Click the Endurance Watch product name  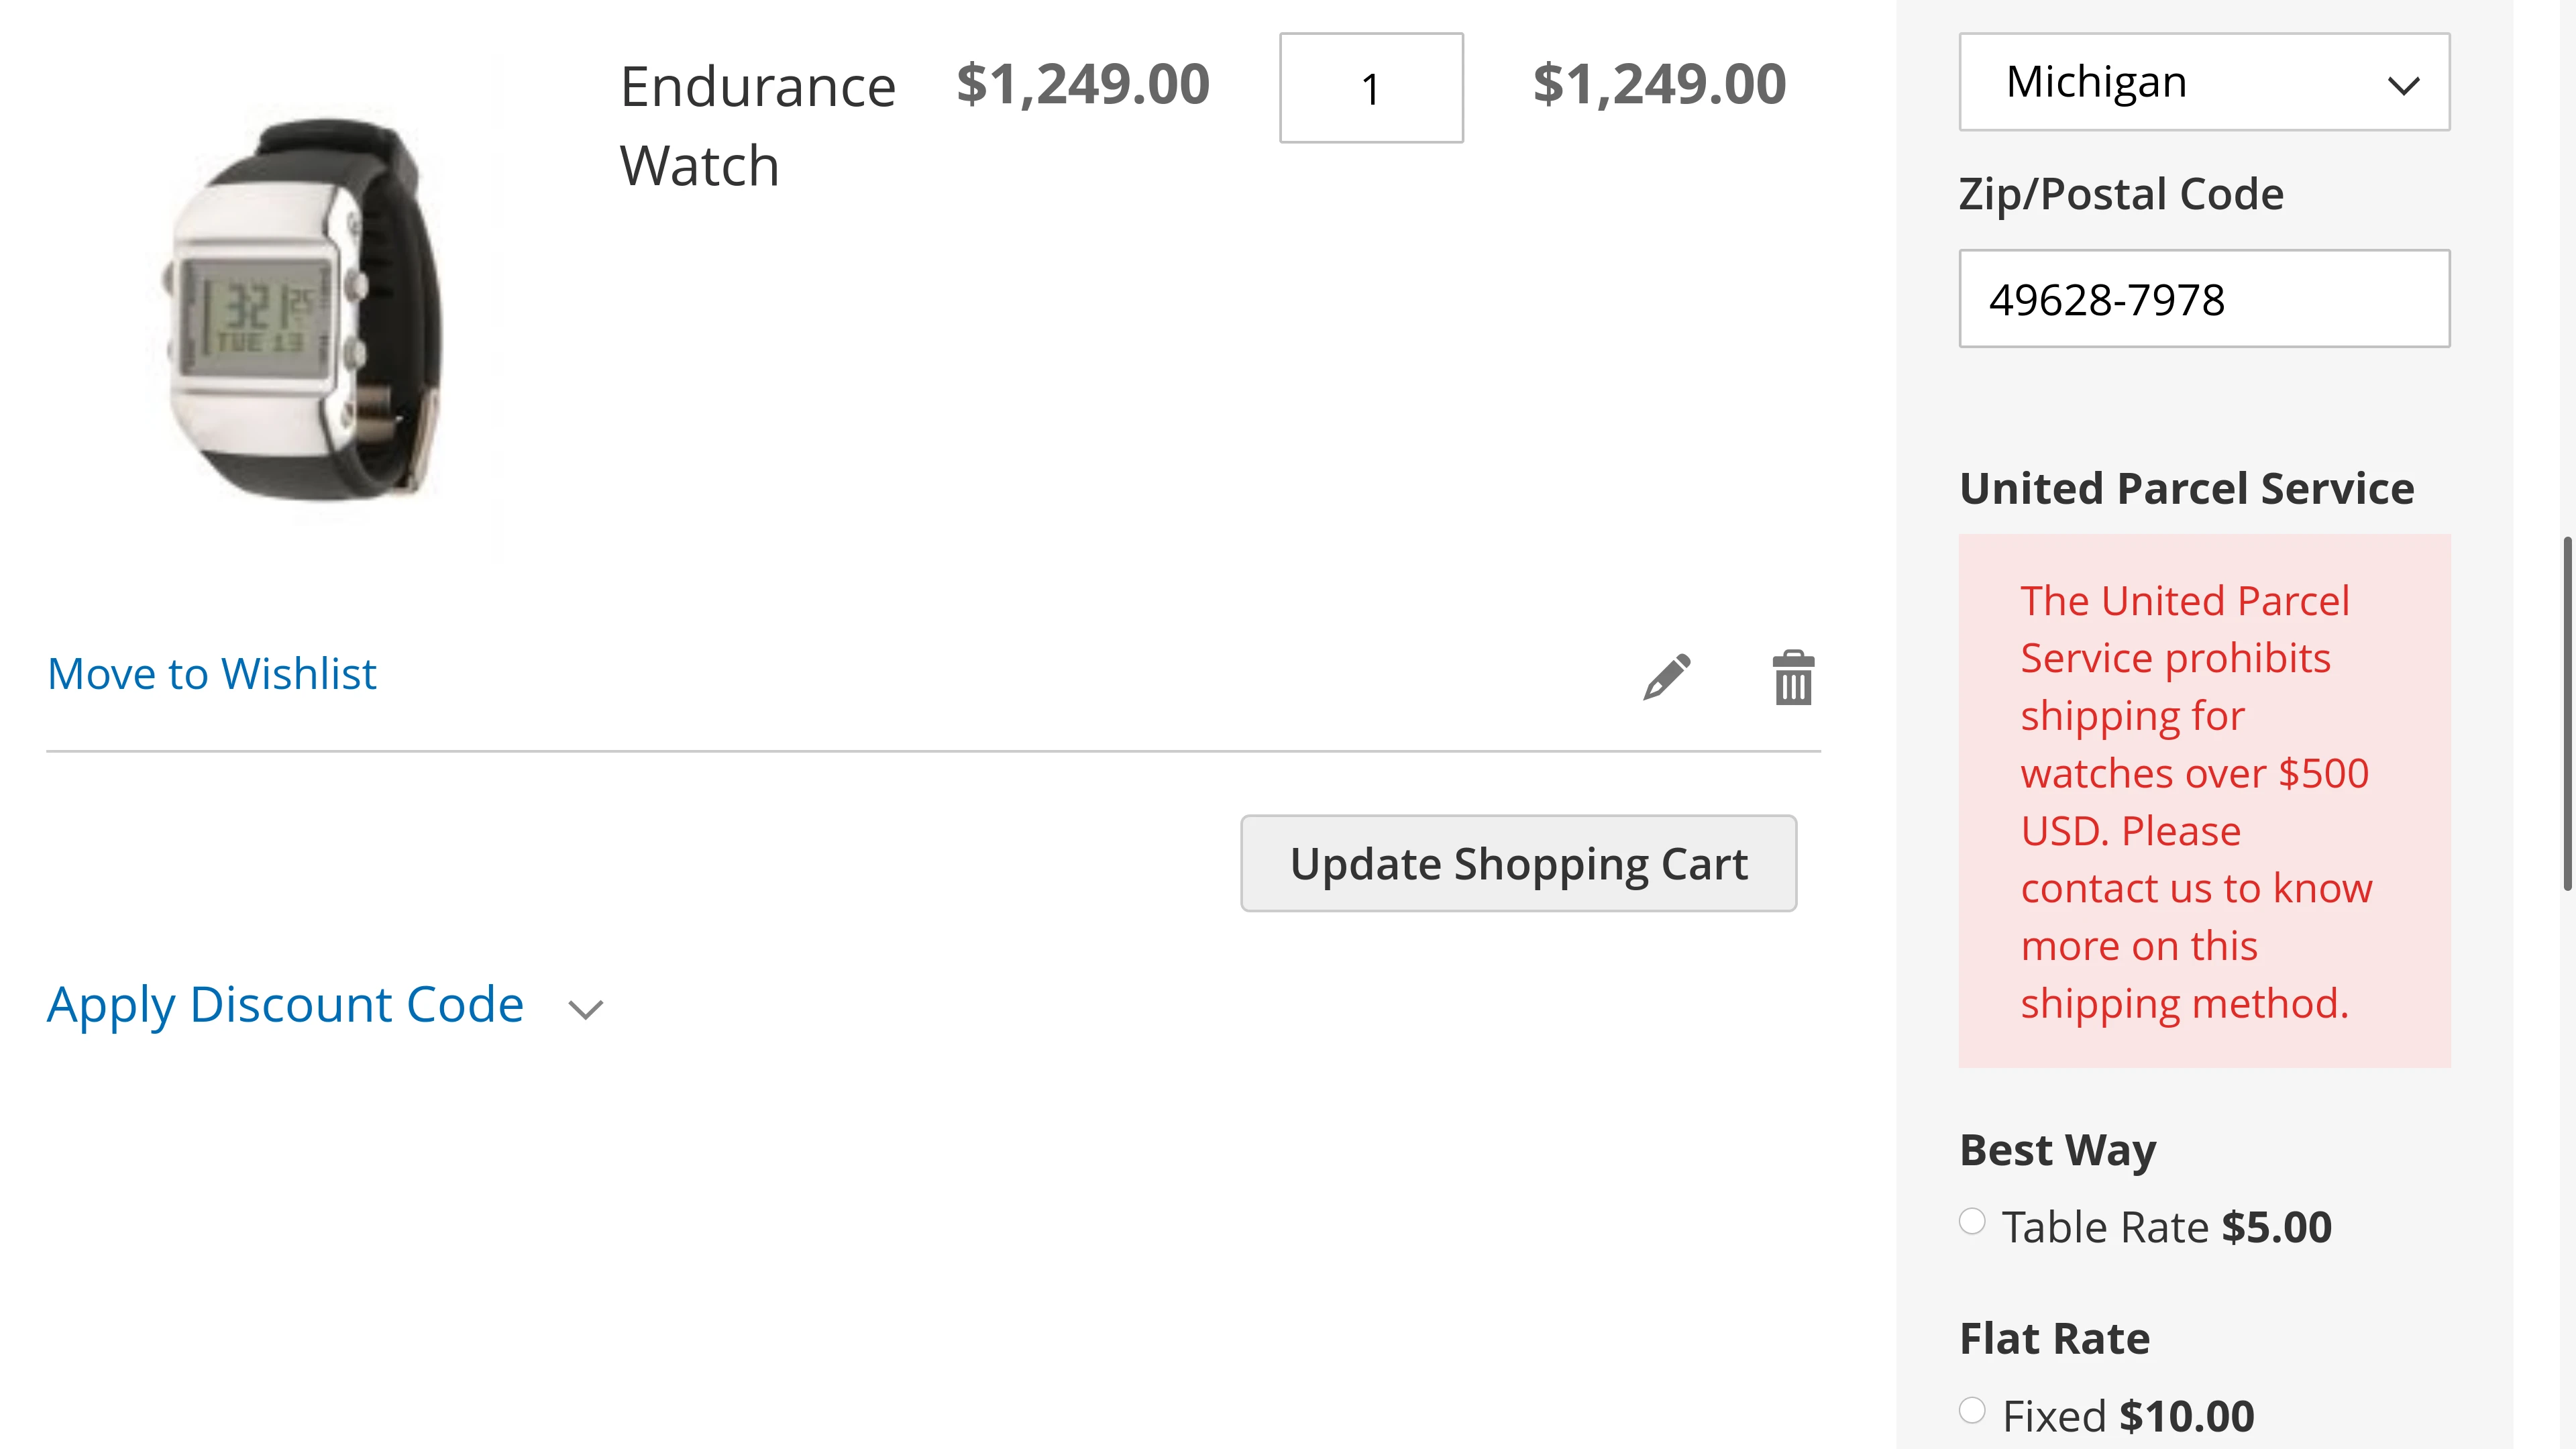[757, 125]
